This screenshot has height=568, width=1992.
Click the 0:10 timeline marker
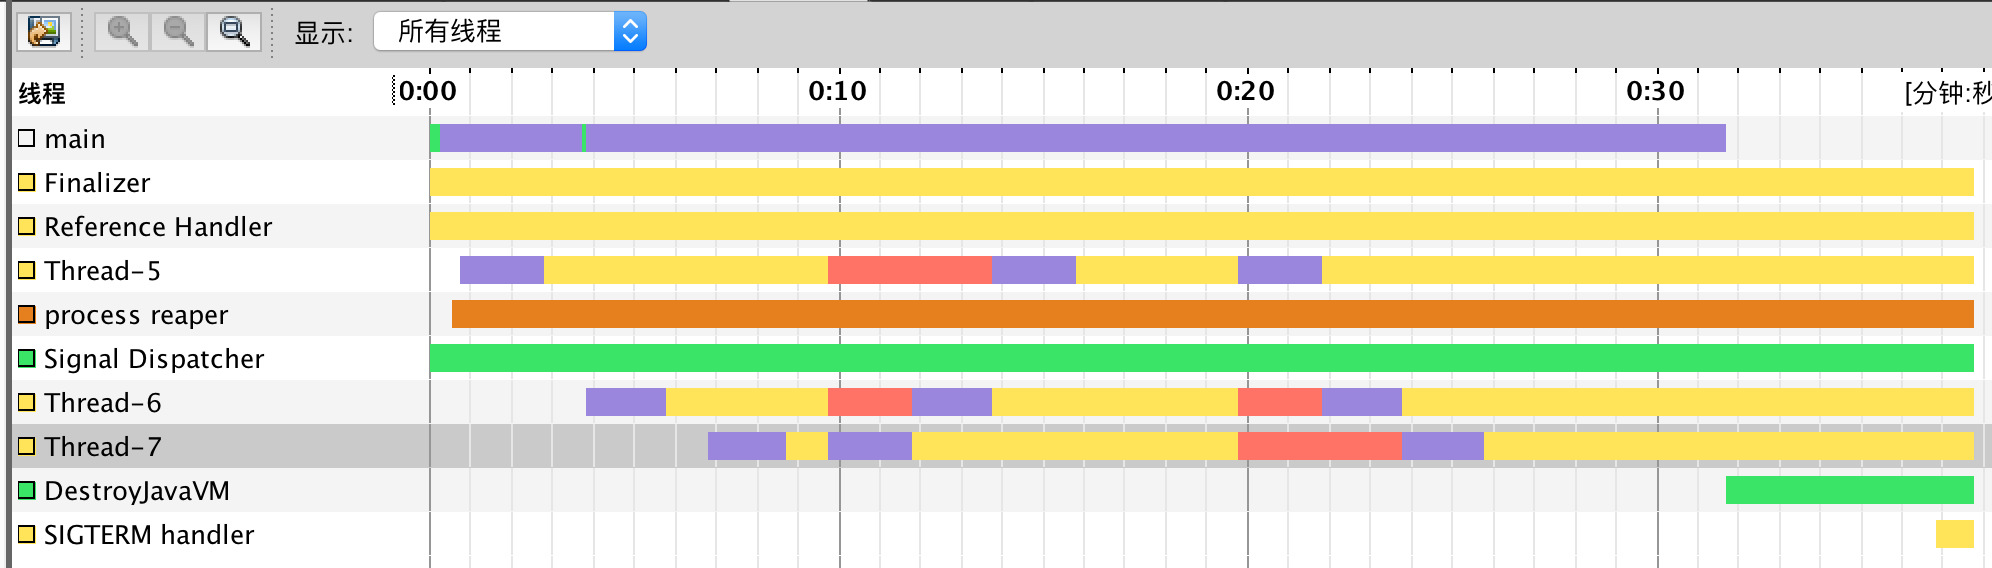point(838,92)
